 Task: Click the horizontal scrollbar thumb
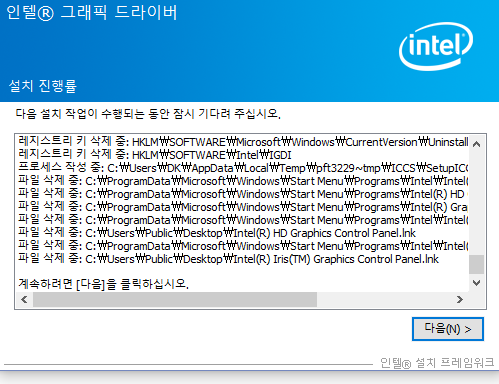coord(175,299)
